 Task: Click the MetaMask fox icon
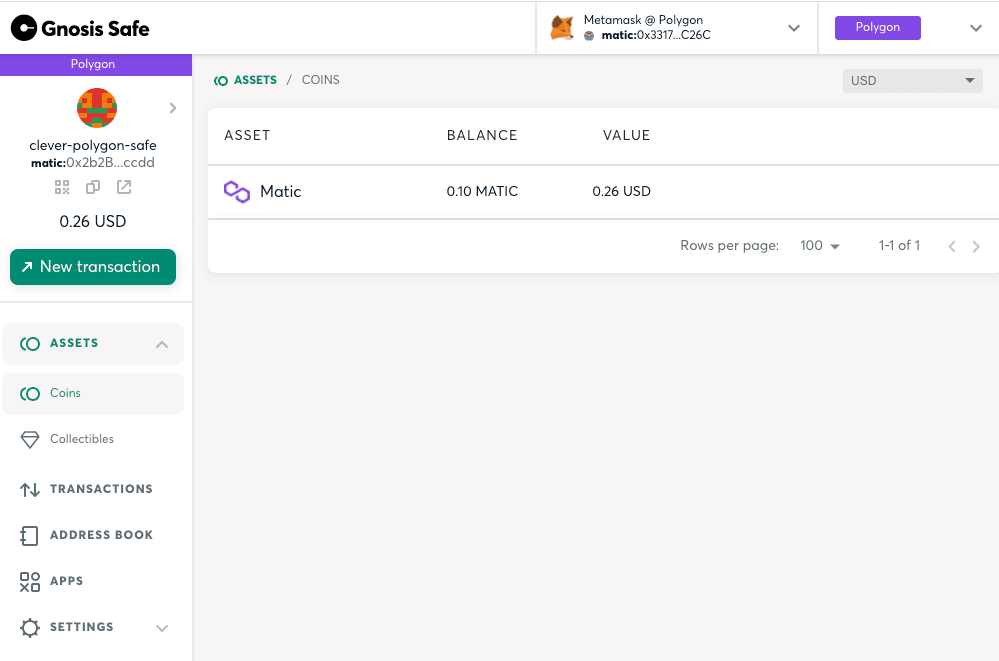coord(562,28)
